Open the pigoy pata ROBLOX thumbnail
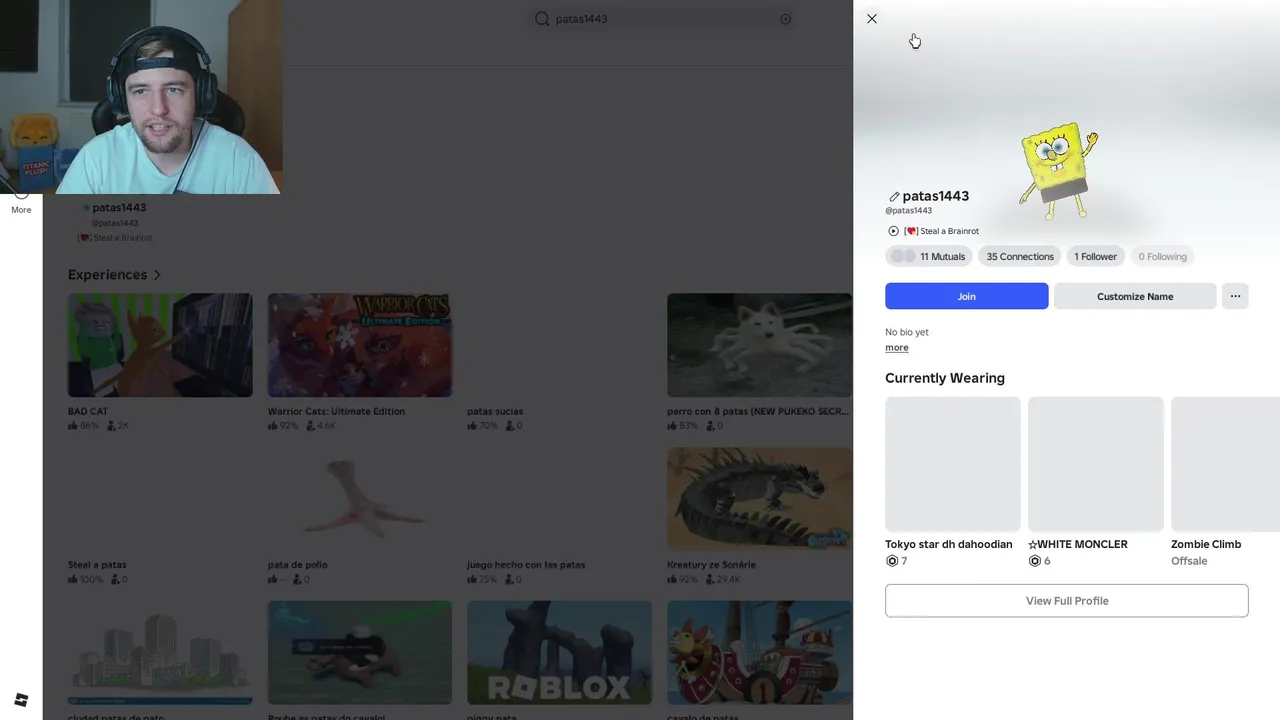 point(559,653)
